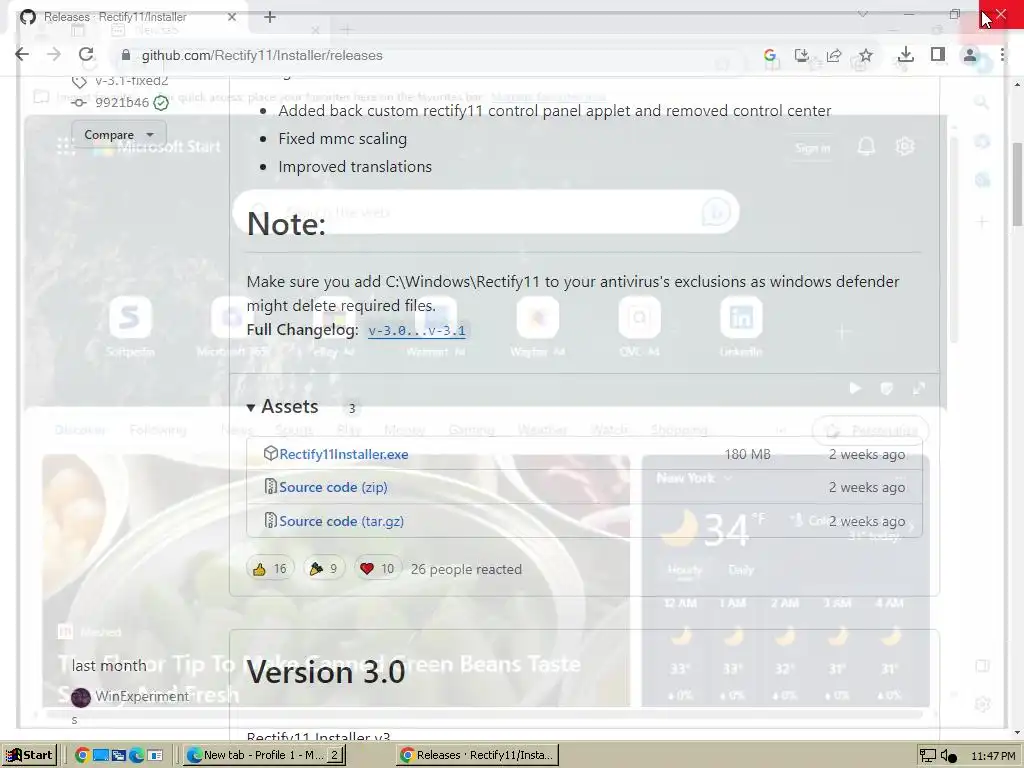
Task: Click the WinExperiment author link
Action: click(142, 696)
